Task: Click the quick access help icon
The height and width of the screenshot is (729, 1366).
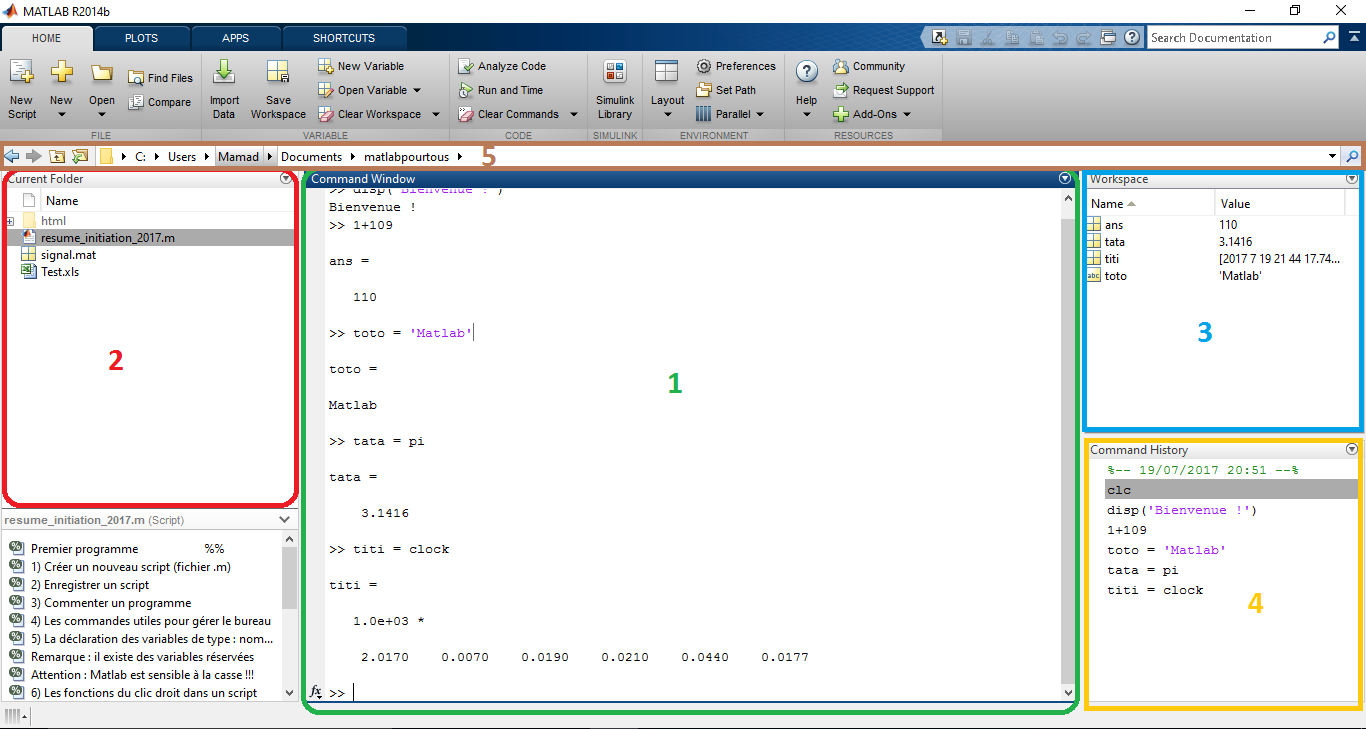Action: 1131,37
